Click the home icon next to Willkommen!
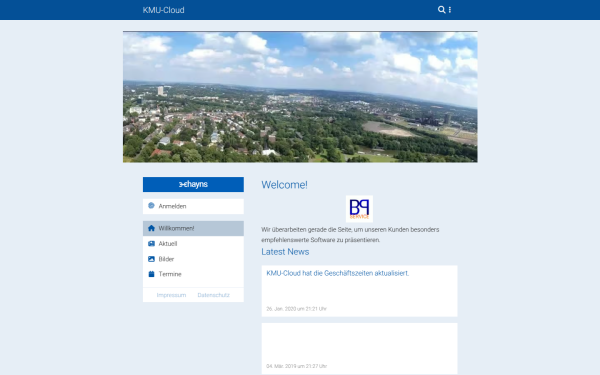 (x=151, y=228)
